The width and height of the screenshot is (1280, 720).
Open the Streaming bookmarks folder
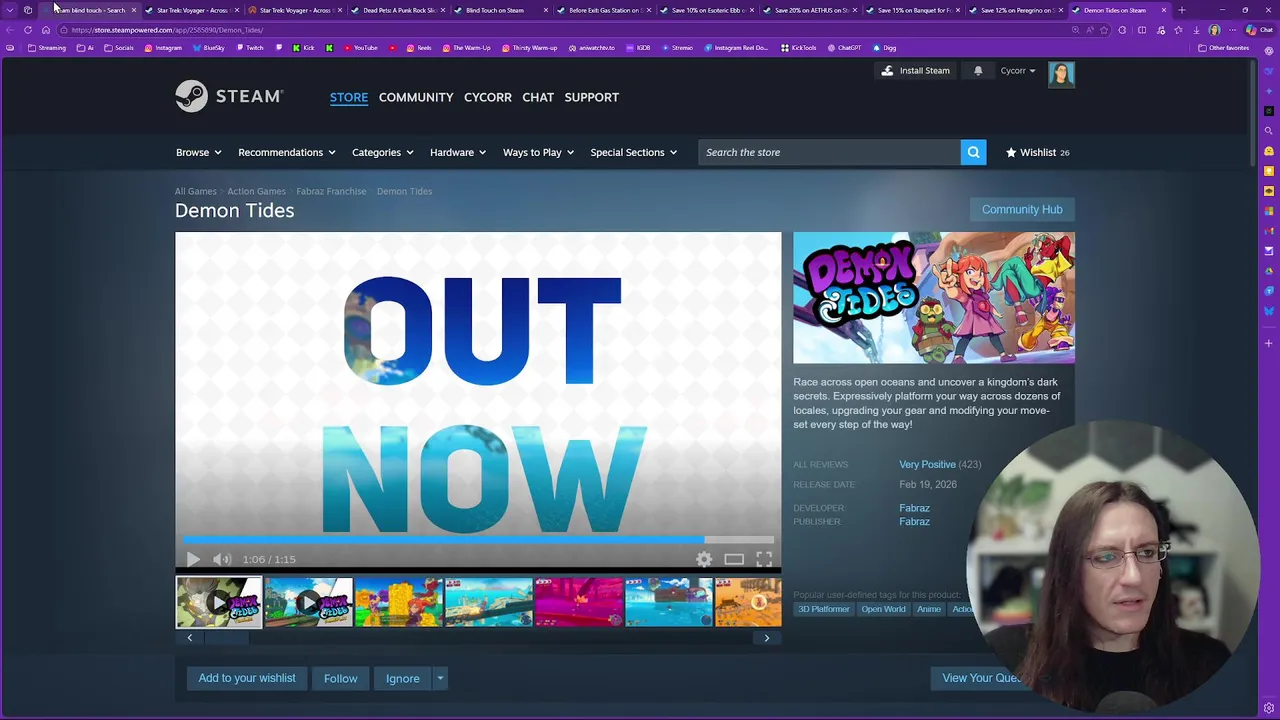click(x=46, y=48)
